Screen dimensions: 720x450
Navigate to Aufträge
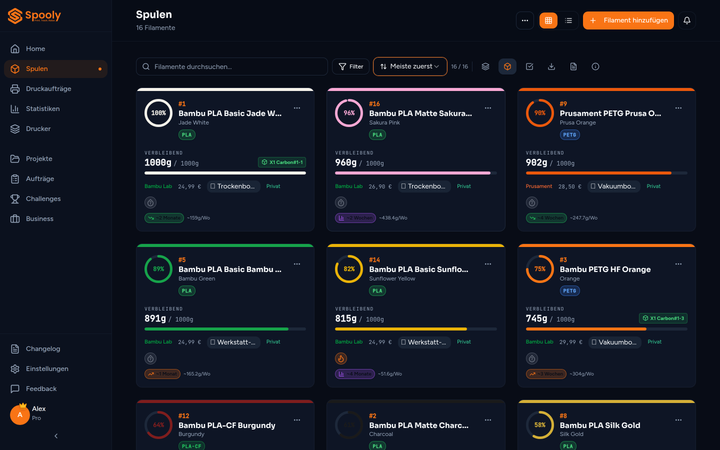(x=56, y=179)
